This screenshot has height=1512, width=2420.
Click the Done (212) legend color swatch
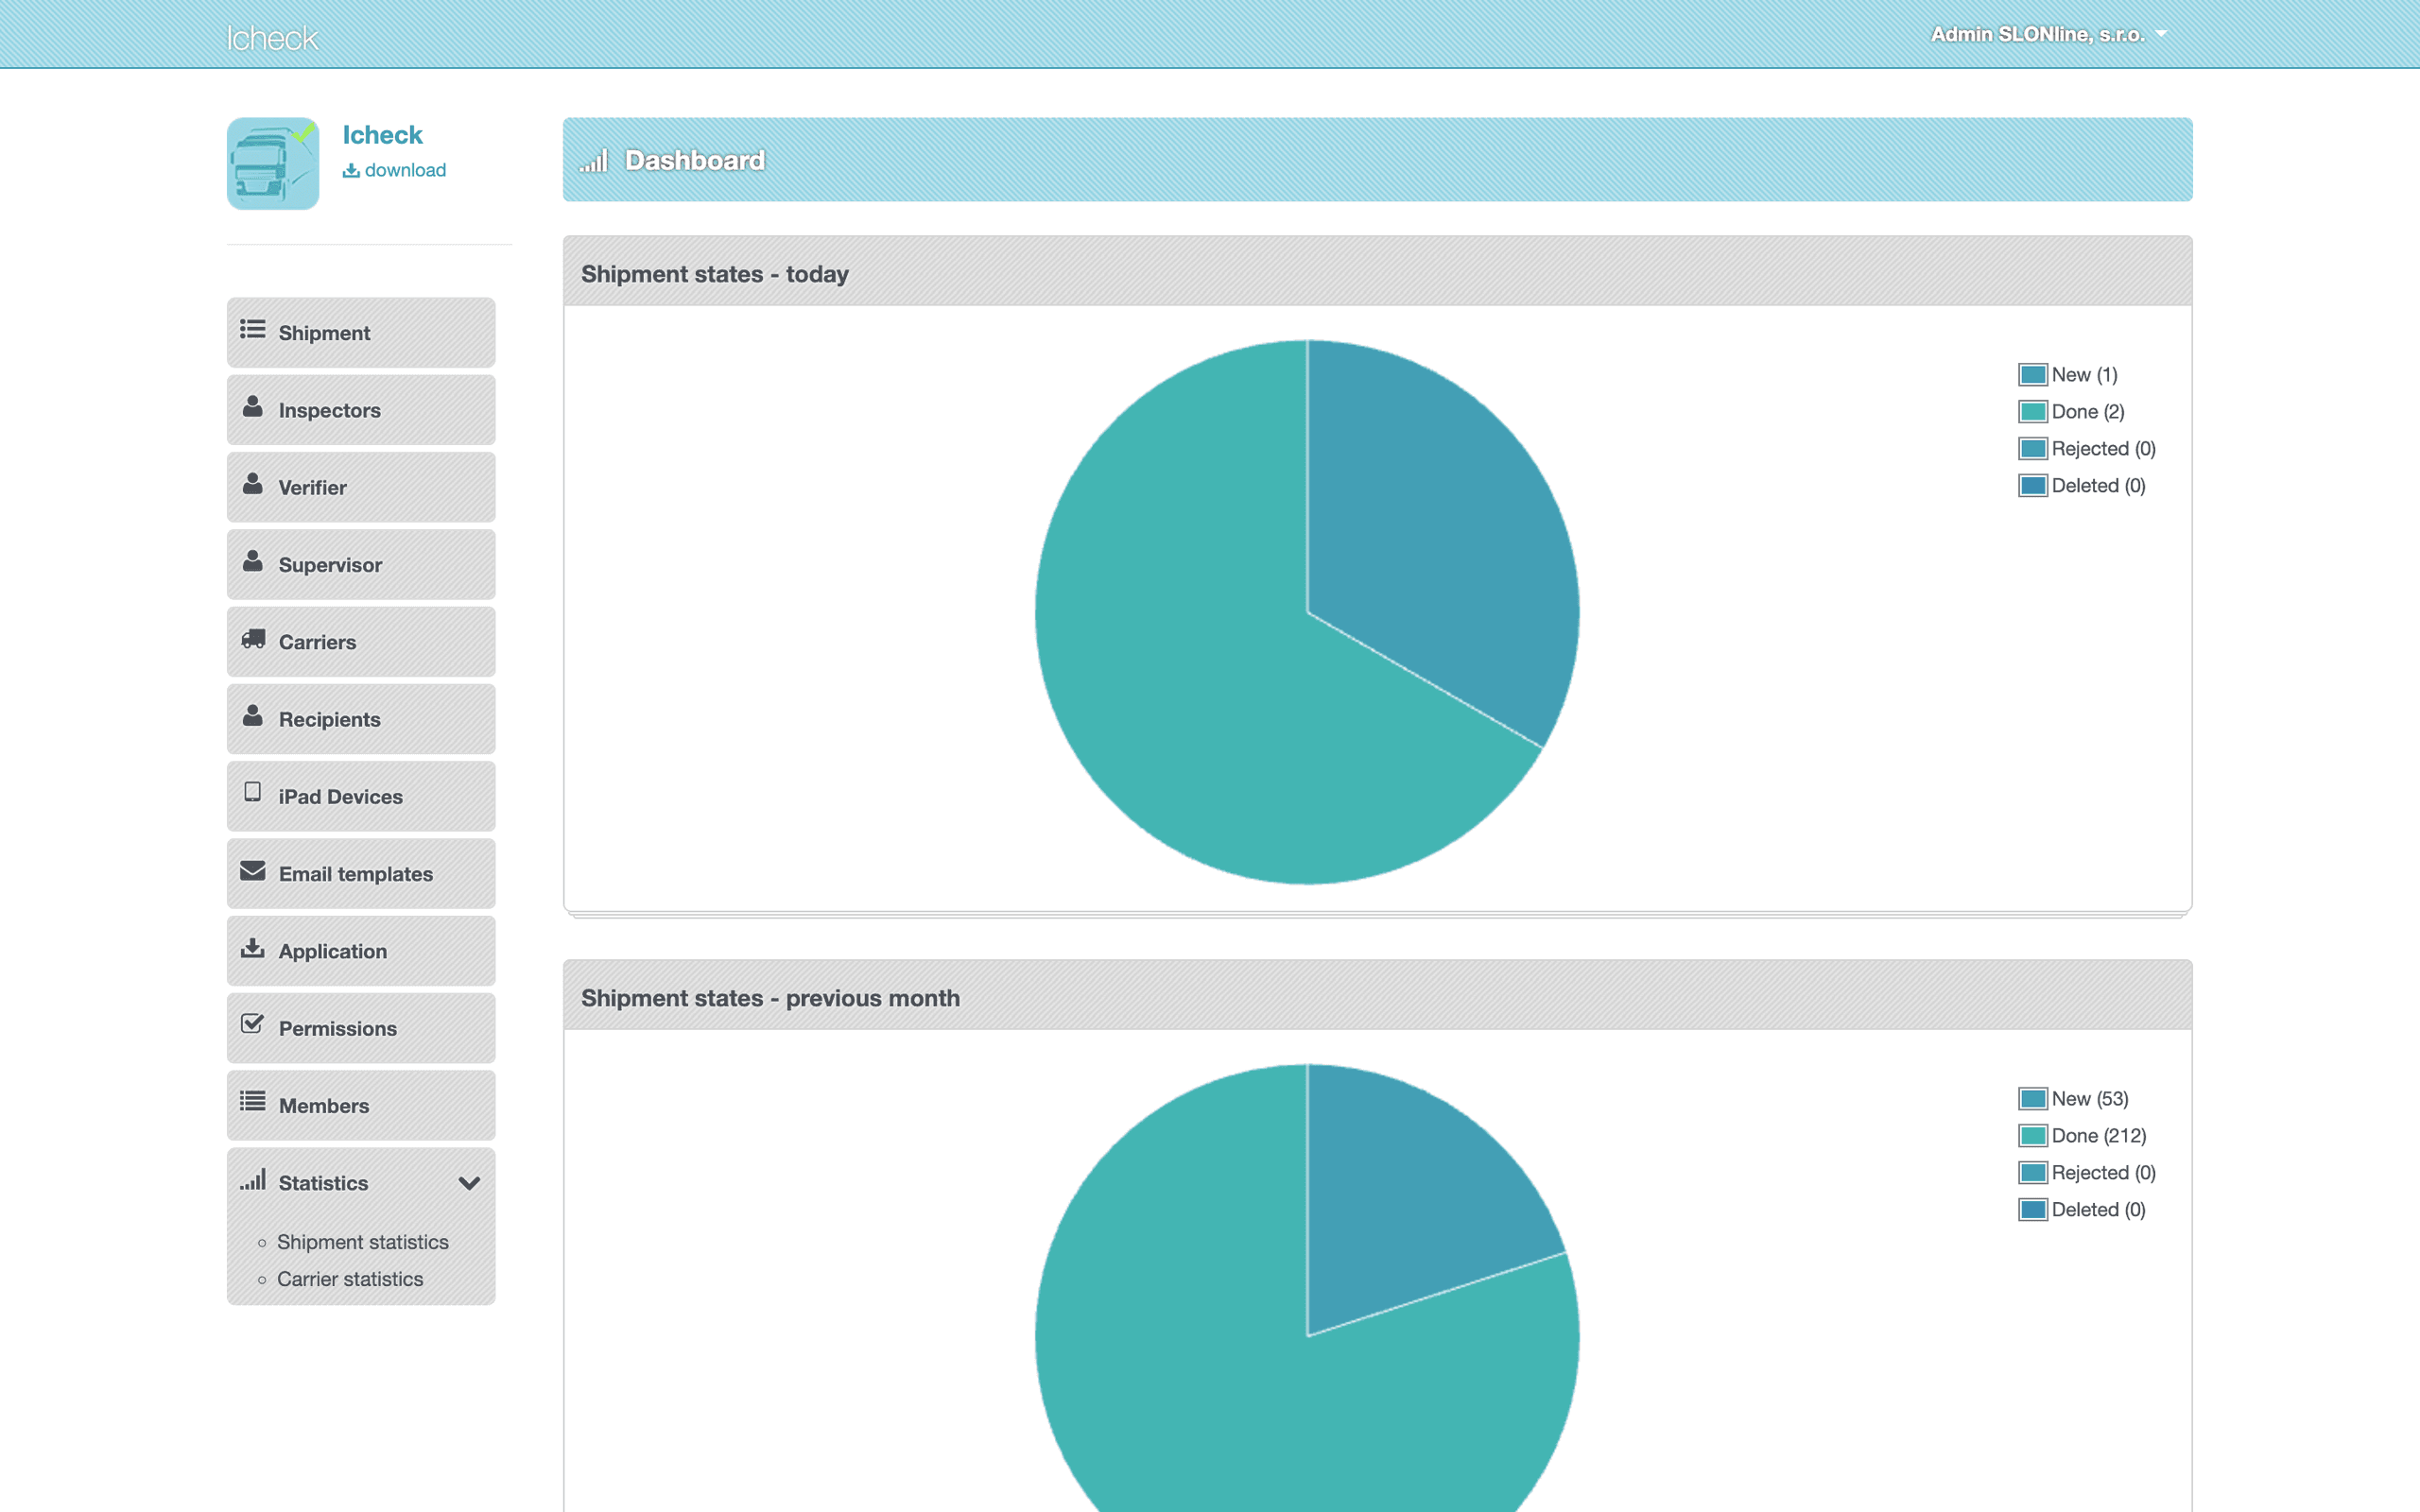[2033, 1136]
